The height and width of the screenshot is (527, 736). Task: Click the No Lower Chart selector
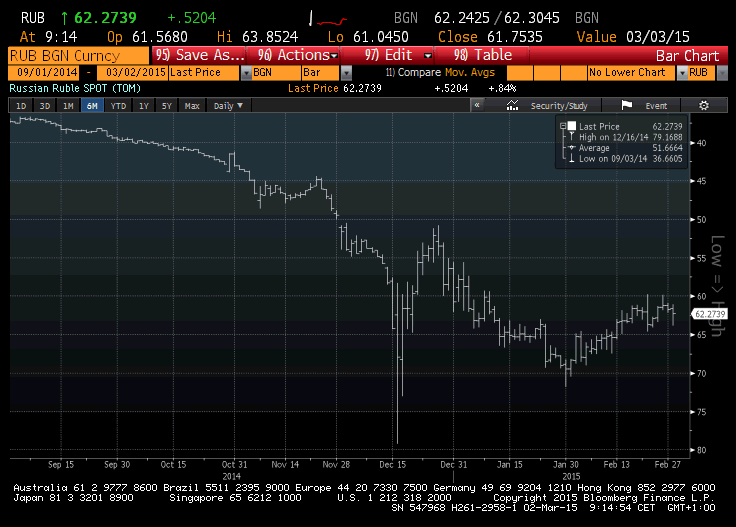[631, 73]
